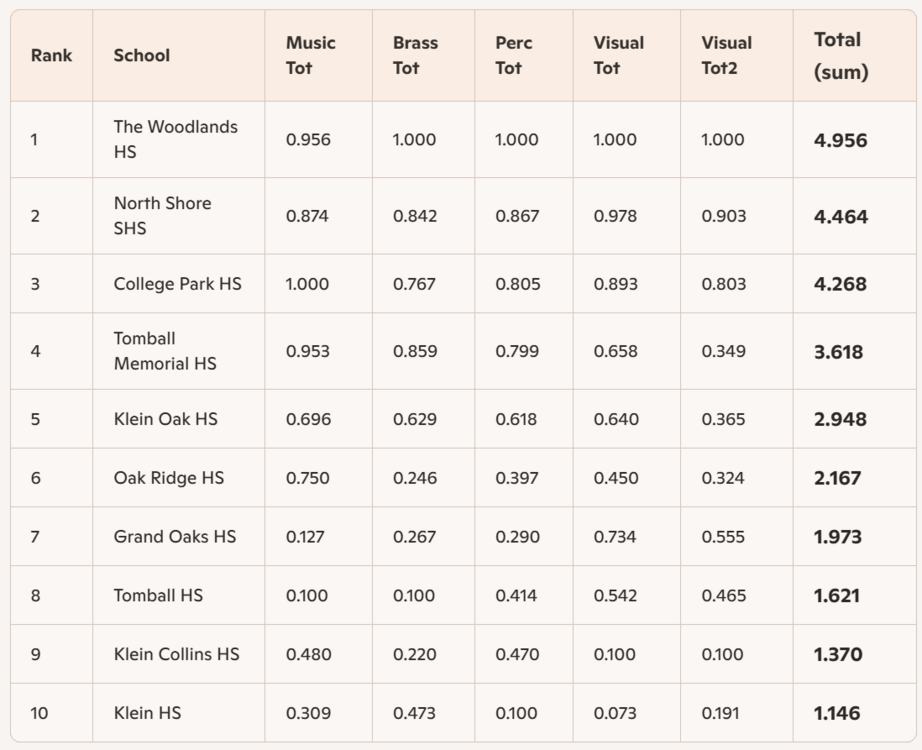The image size is (922, 750).
Task: Click the North Shore SHS cell
Action: click(163, 216)
